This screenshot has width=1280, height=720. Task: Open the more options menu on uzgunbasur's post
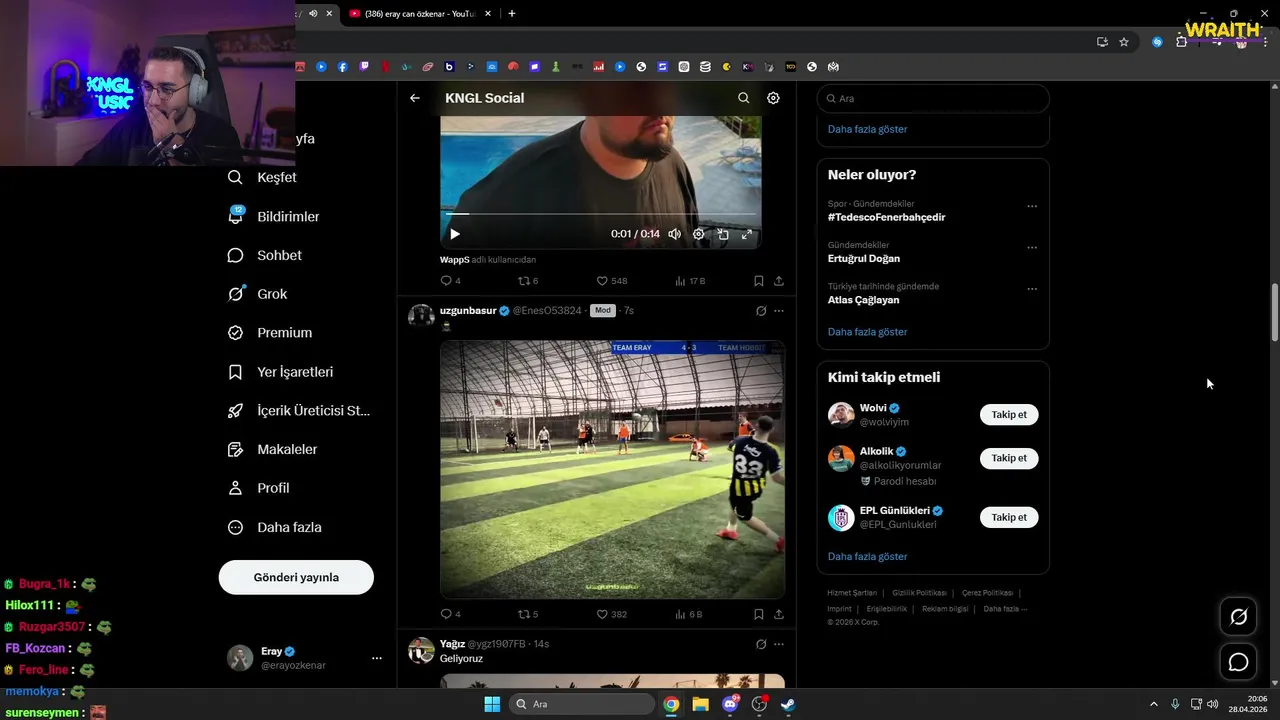[779, 311]
